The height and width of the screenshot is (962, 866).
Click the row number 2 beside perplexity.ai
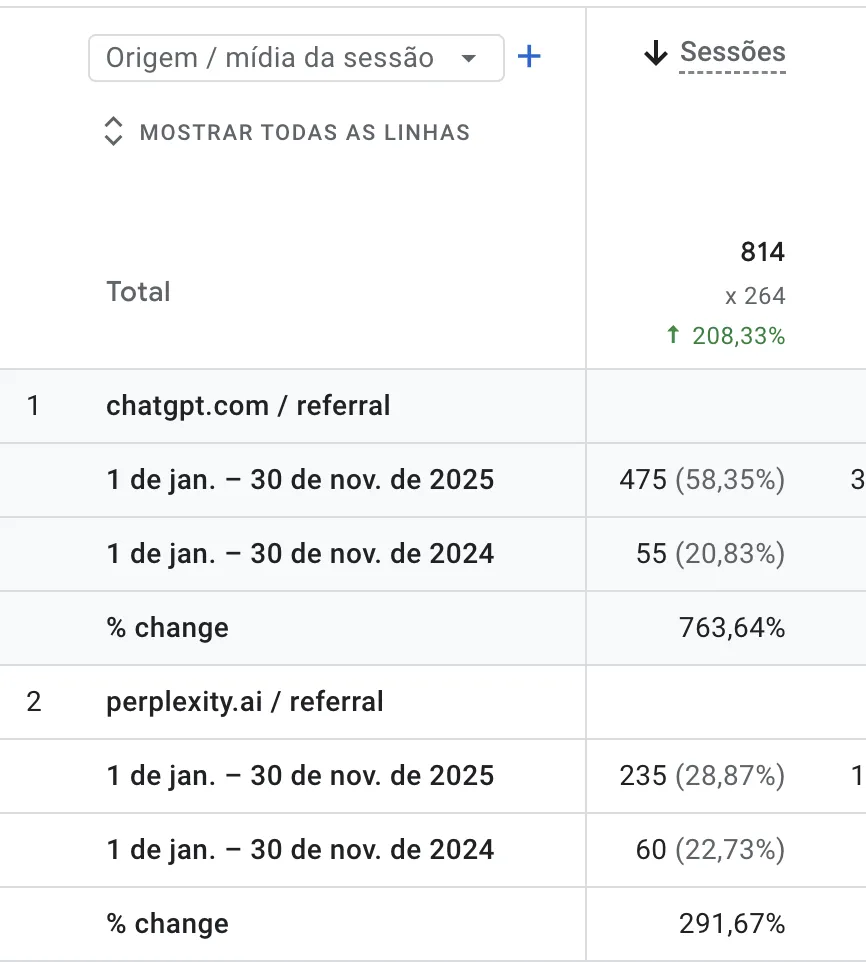coord(33,701)
